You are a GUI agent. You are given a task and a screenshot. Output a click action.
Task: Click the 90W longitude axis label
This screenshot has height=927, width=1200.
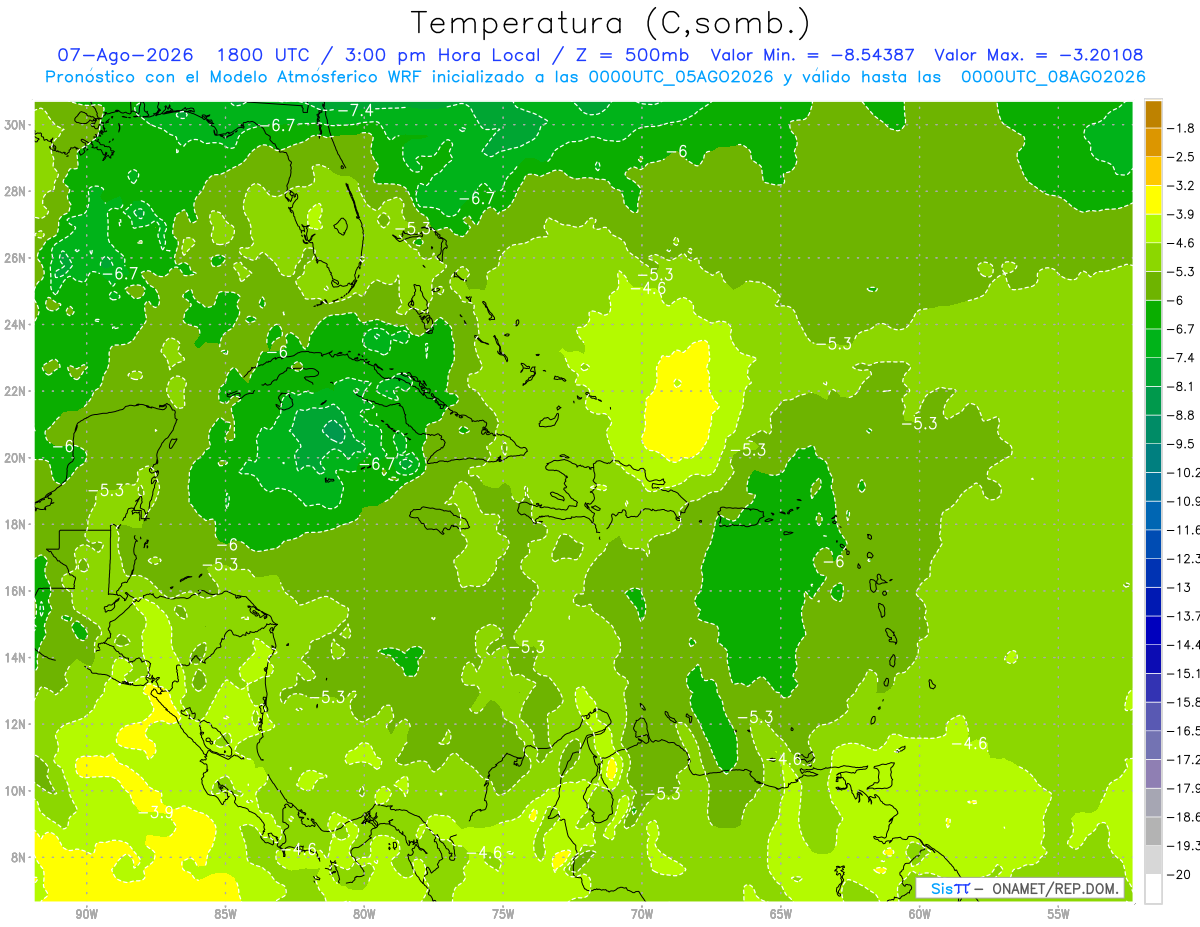point(86,914)
